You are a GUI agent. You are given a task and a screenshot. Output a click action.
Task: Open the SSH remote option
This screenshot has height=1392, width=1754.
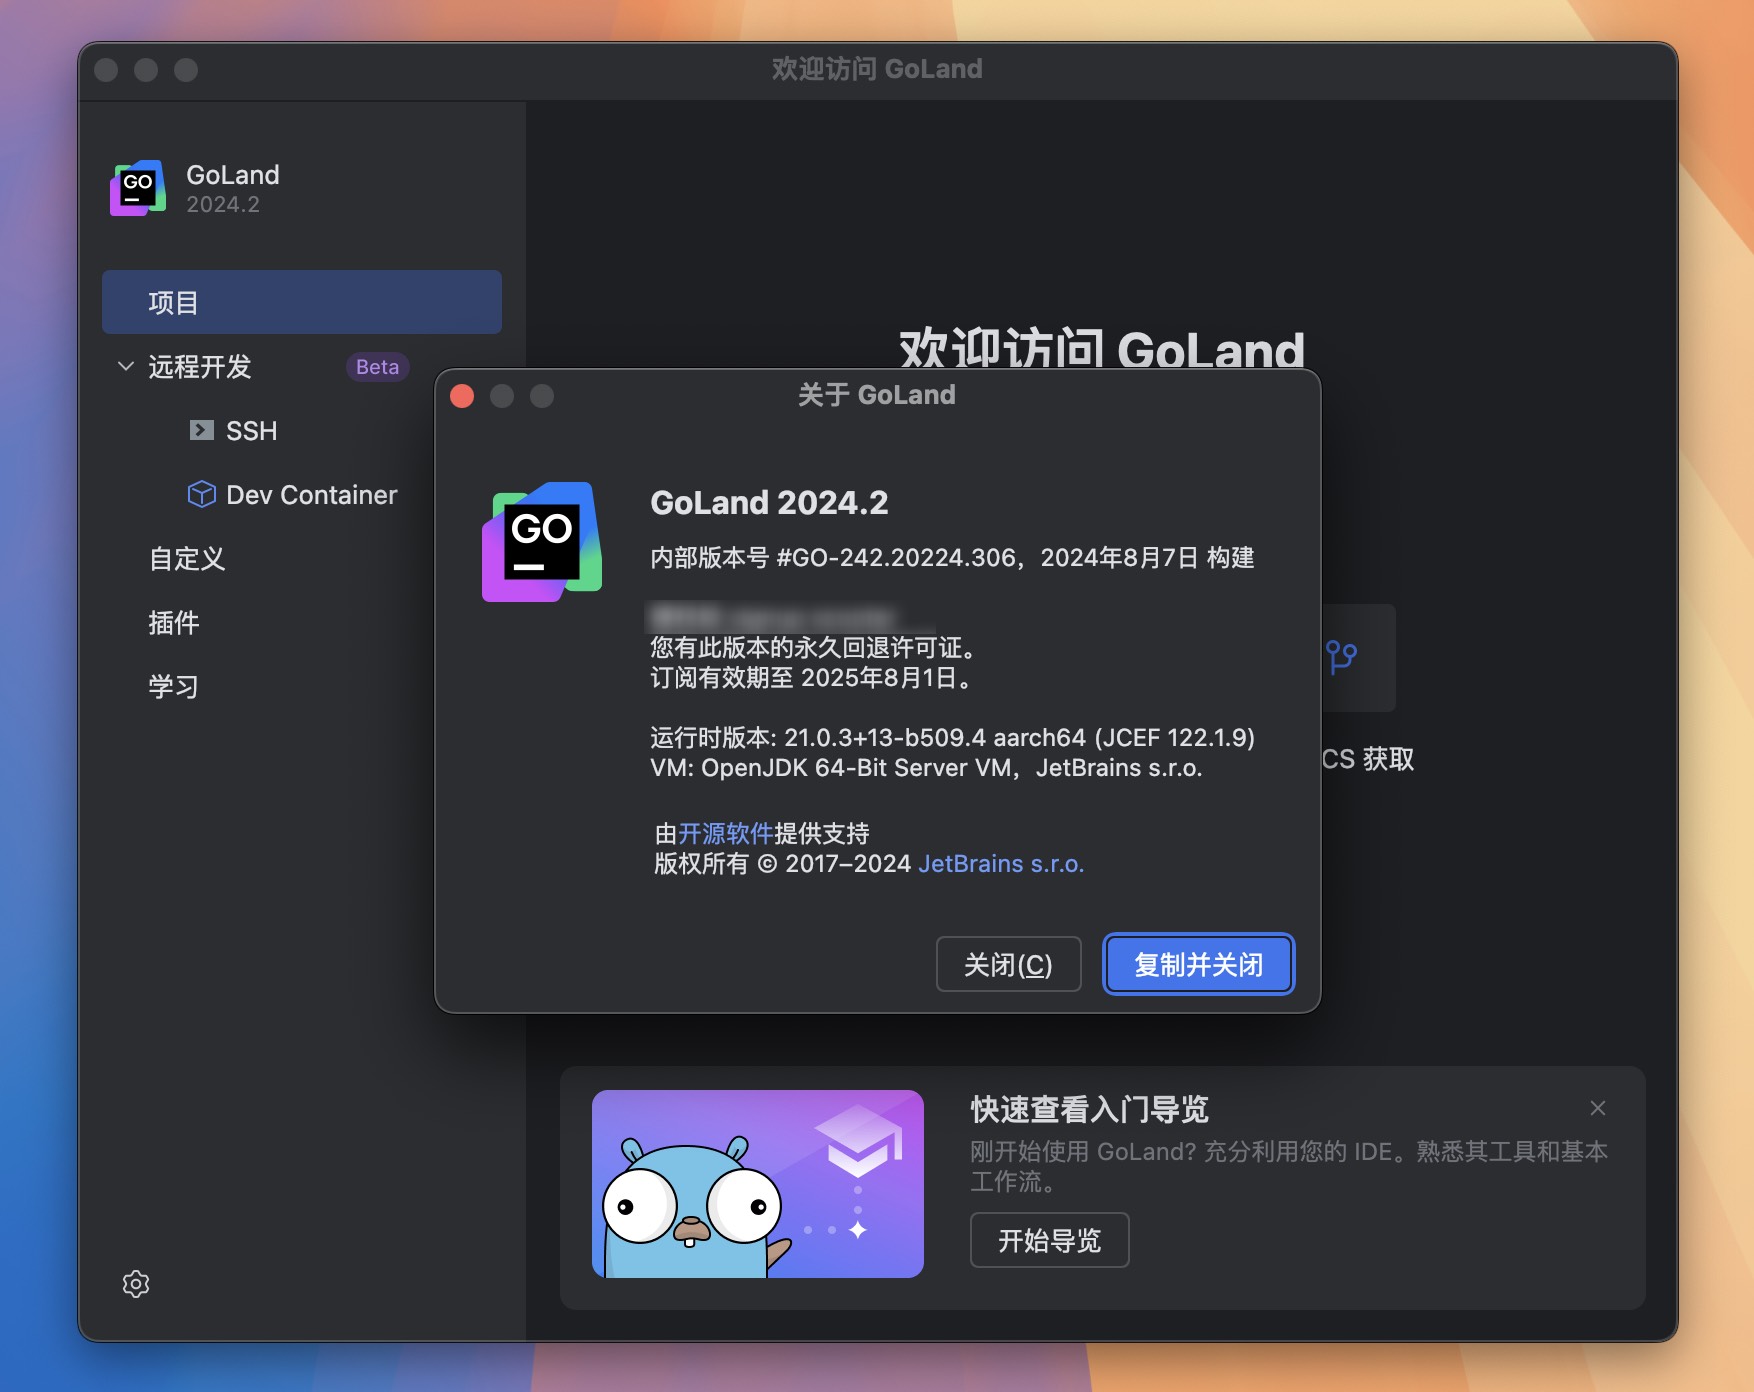pyautogui.click(x=251, y=431)
